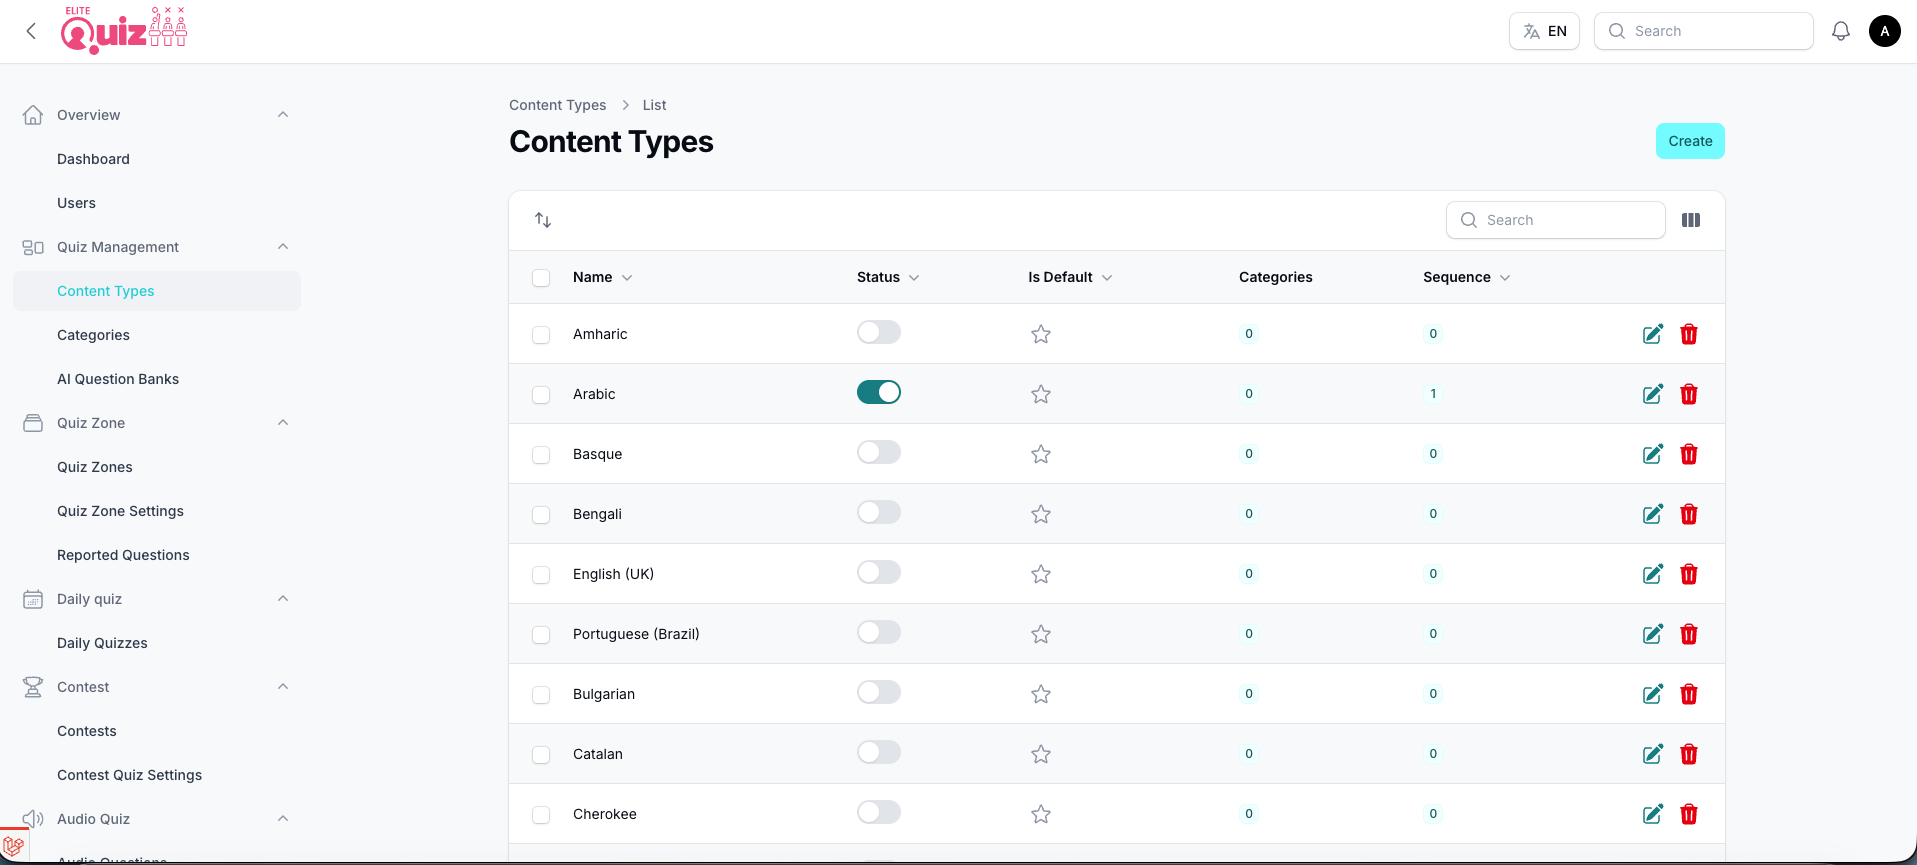Disable the Arabic status toggle
1917x865 pixels.
tap(879, 392)
